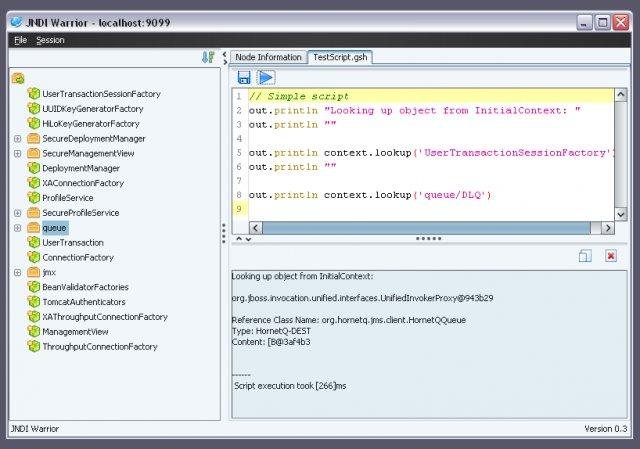Click the TomcatAuthenticators node icon
This screenshot has height=449, width=640.
tap(33, 302)
